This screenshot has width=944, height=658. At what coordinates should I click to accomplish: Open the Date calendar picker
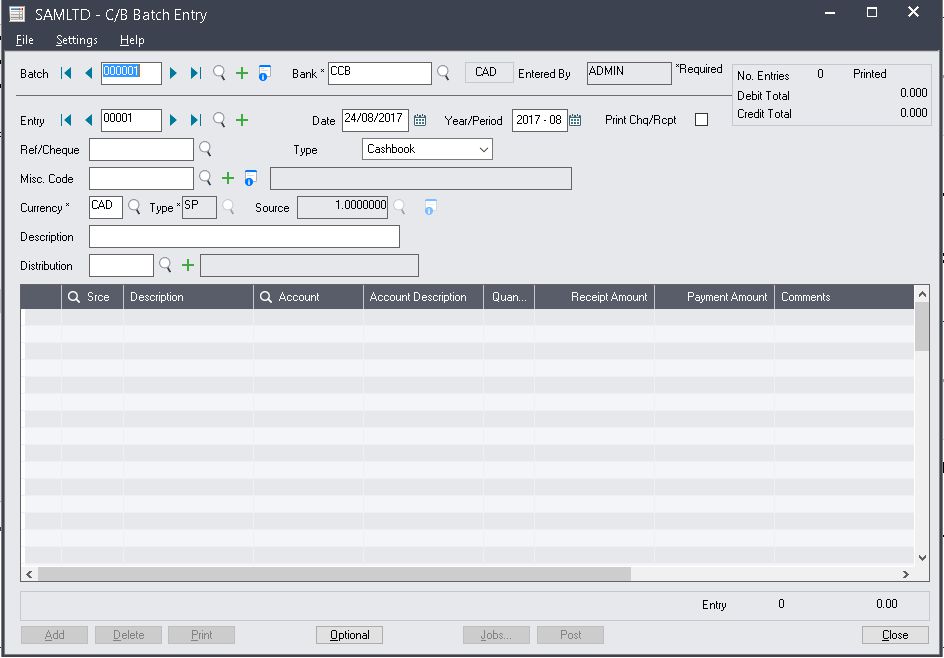point(420,120)
